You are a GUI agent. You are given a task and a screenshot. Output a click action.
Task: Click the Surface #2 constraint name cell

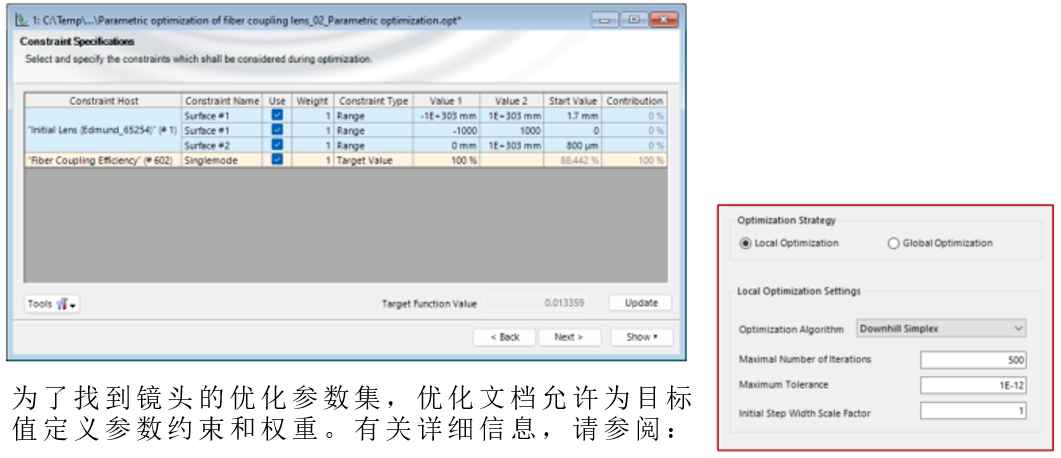[223, 145]
